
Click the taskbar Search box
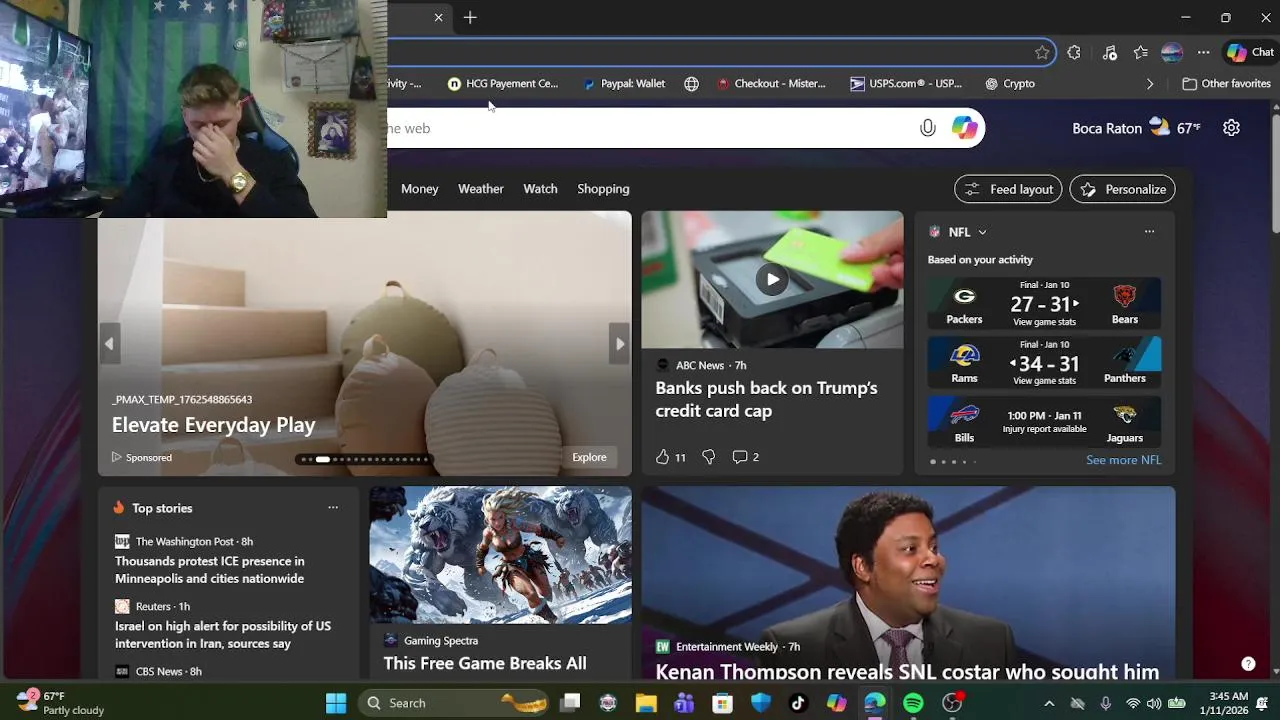pyautogui.click(x=453, y=703)
